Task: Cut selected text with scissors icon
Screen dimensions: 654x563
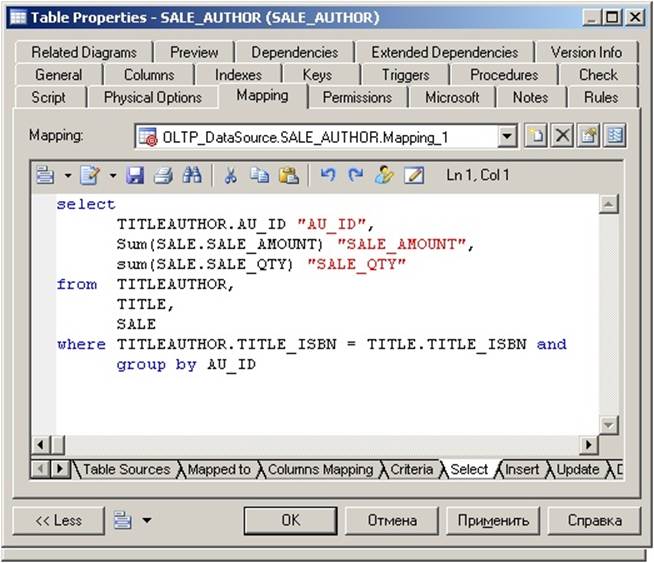Action: tap(231, 175)
